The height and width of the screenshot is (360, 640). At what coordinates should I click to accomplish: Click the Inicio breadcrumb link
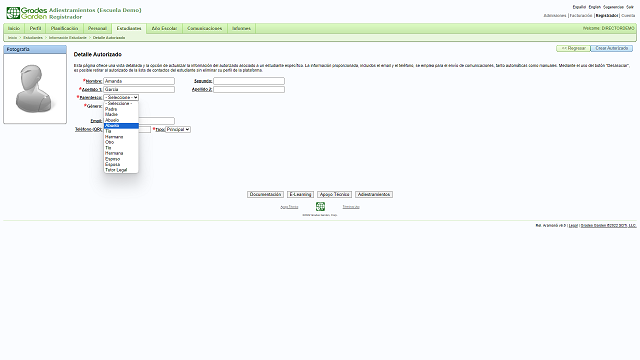[x=13, y=38]
